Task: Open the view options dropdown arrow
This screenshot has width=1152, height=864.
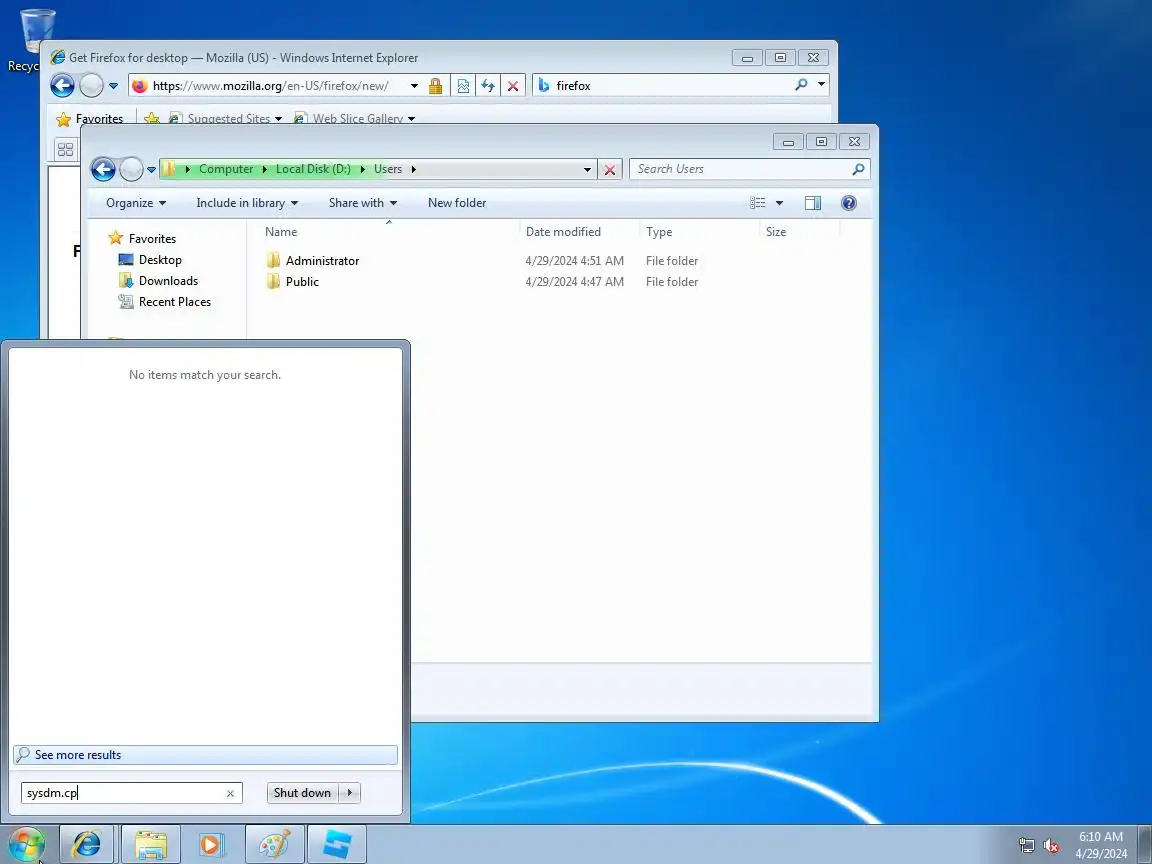Action: [x=780, y=203]
